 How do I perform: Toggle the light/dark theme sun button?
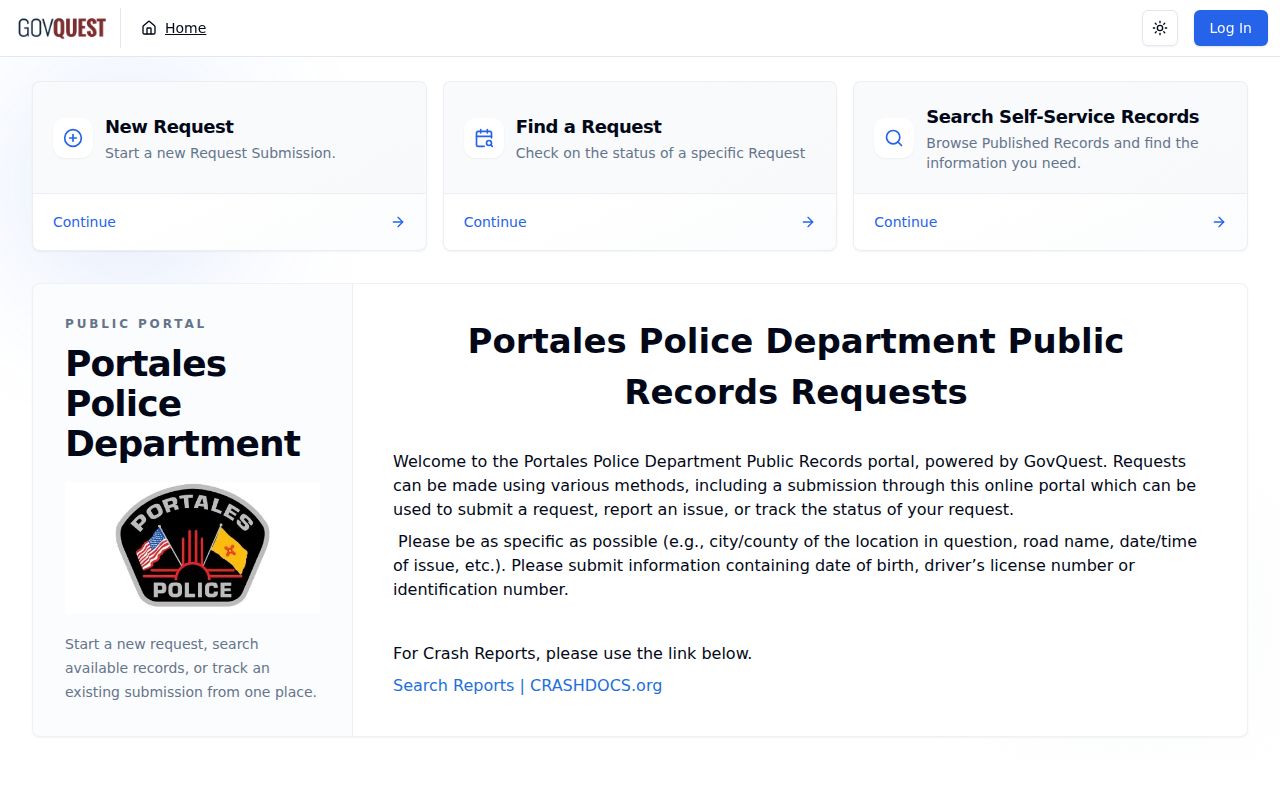click(1160, 28)
